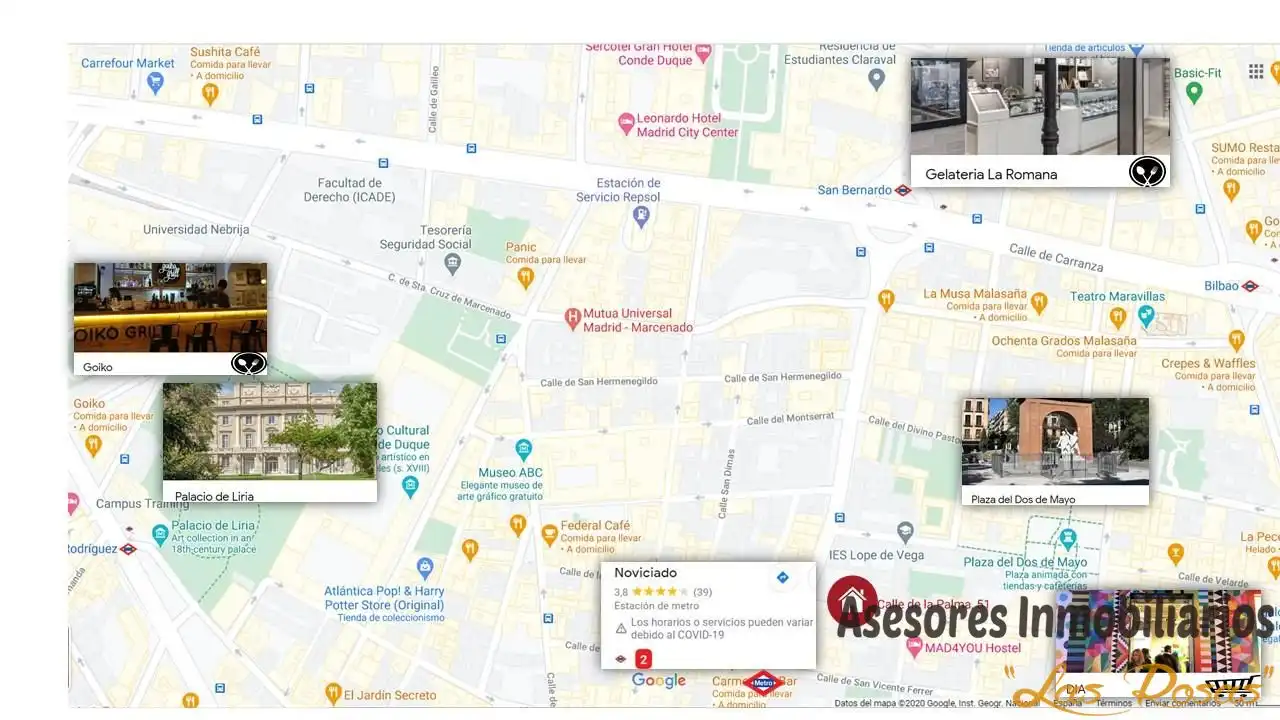The height and width of the screenshot is (720, 1280).
Task: Click the Calle de Velarde label
Action: pos(1211,578)
